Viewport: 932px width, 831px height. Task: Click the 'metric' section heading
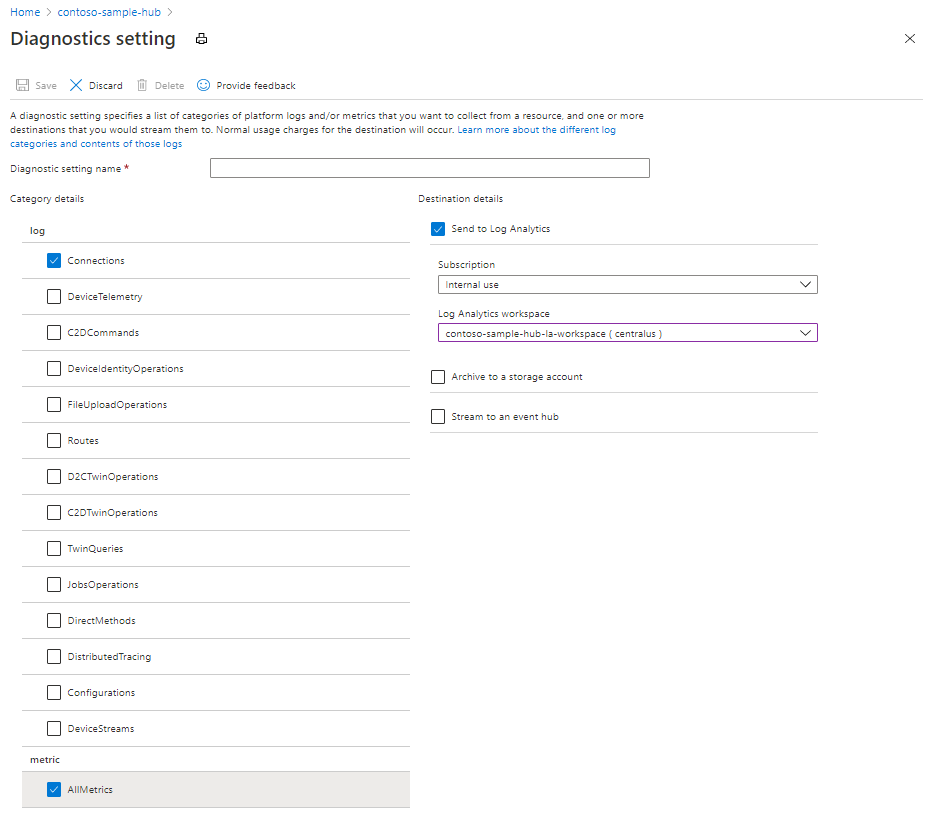[45, 760]
